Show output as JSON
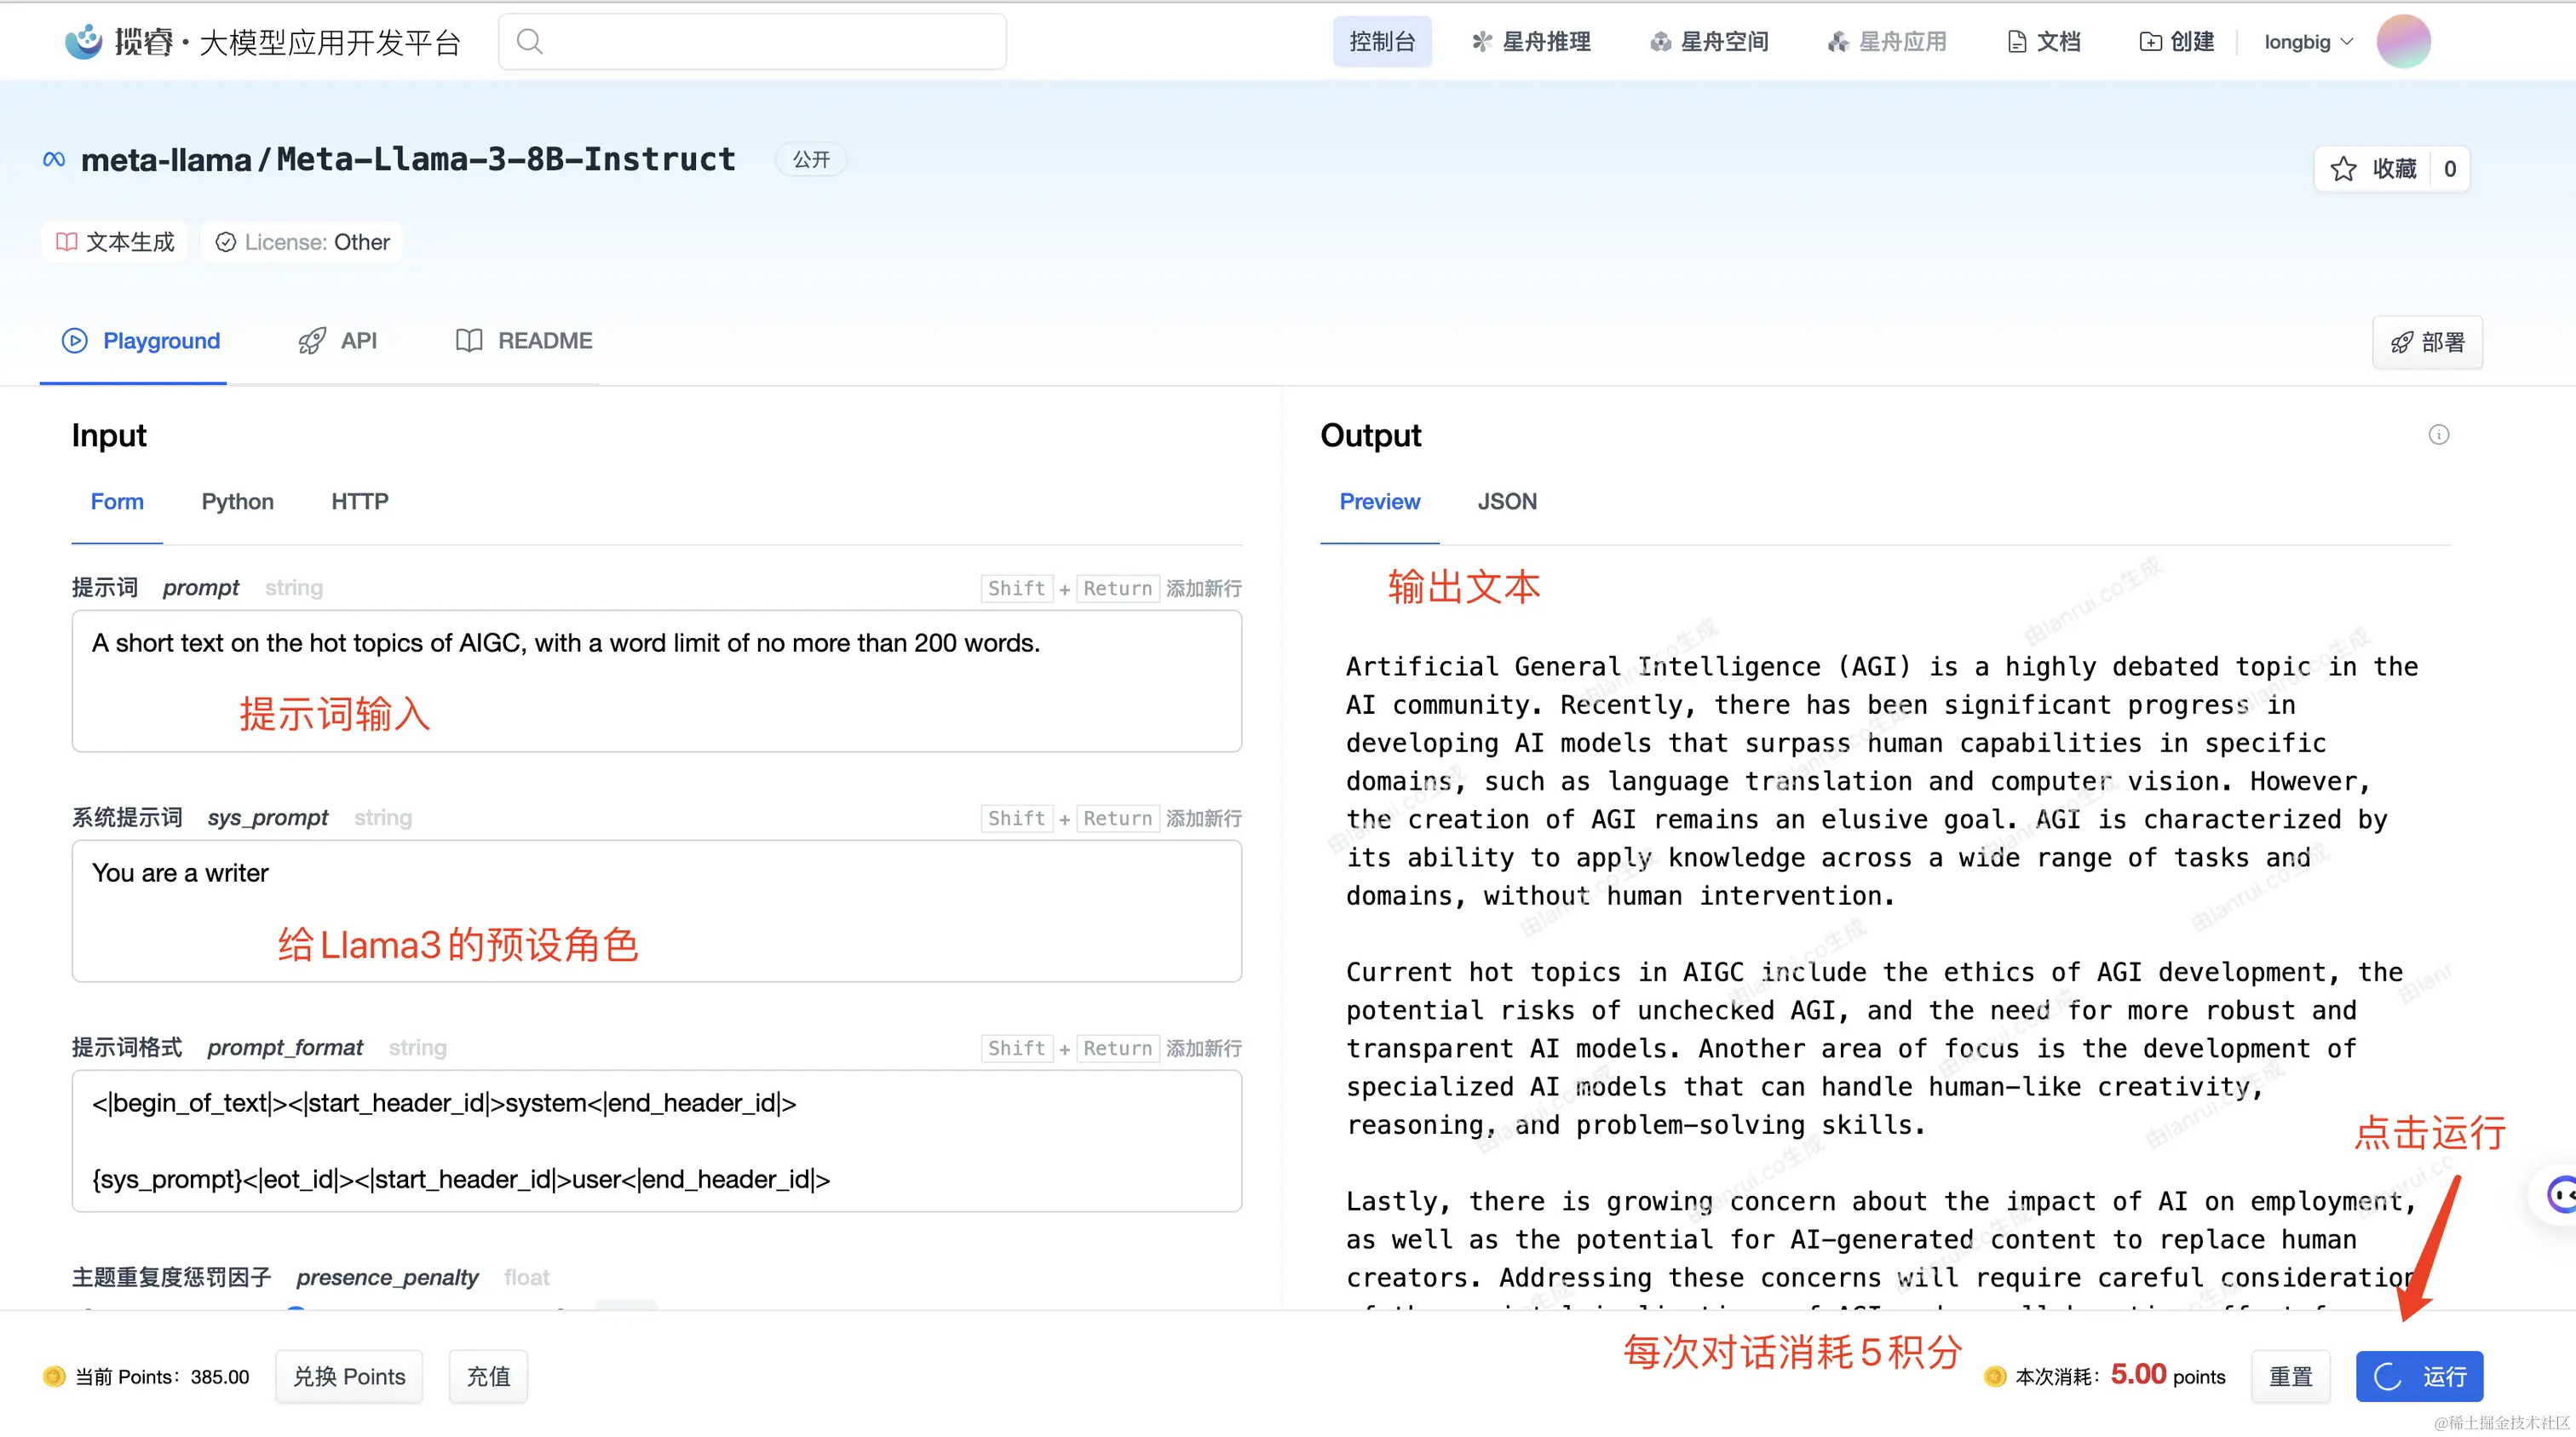2576x1437 pixels. click(x=1506, y=502)
